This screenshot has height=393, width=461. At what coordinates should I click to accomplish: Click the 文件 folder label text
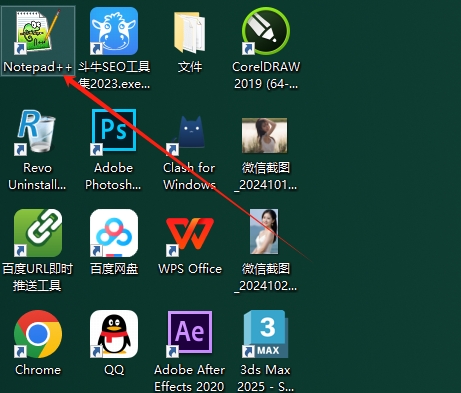click(x=190, y=67)
